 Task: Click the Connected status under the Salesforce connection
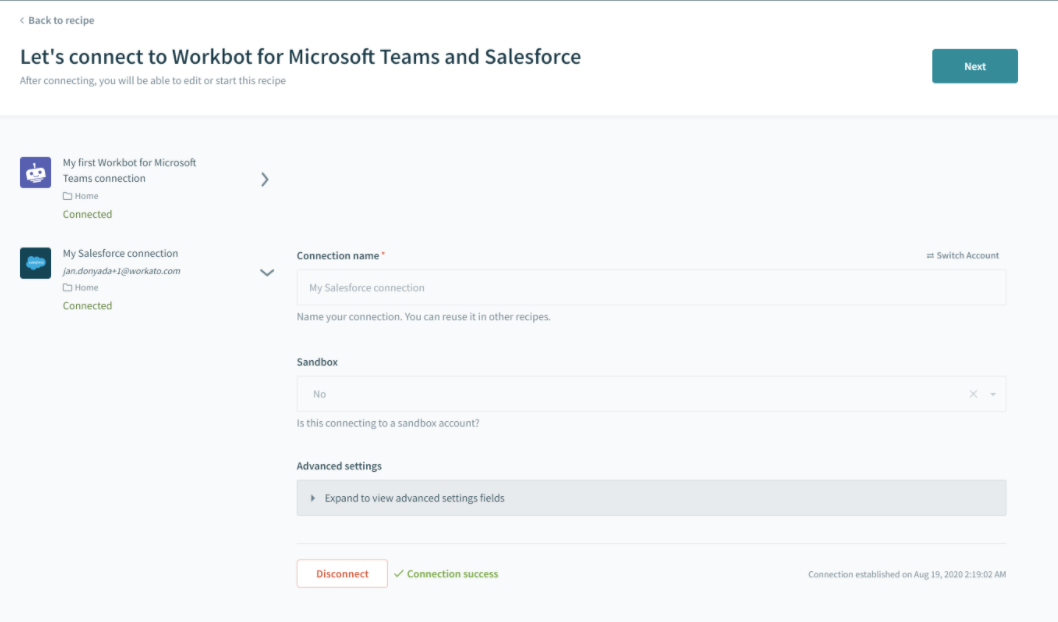click(88, 306)
